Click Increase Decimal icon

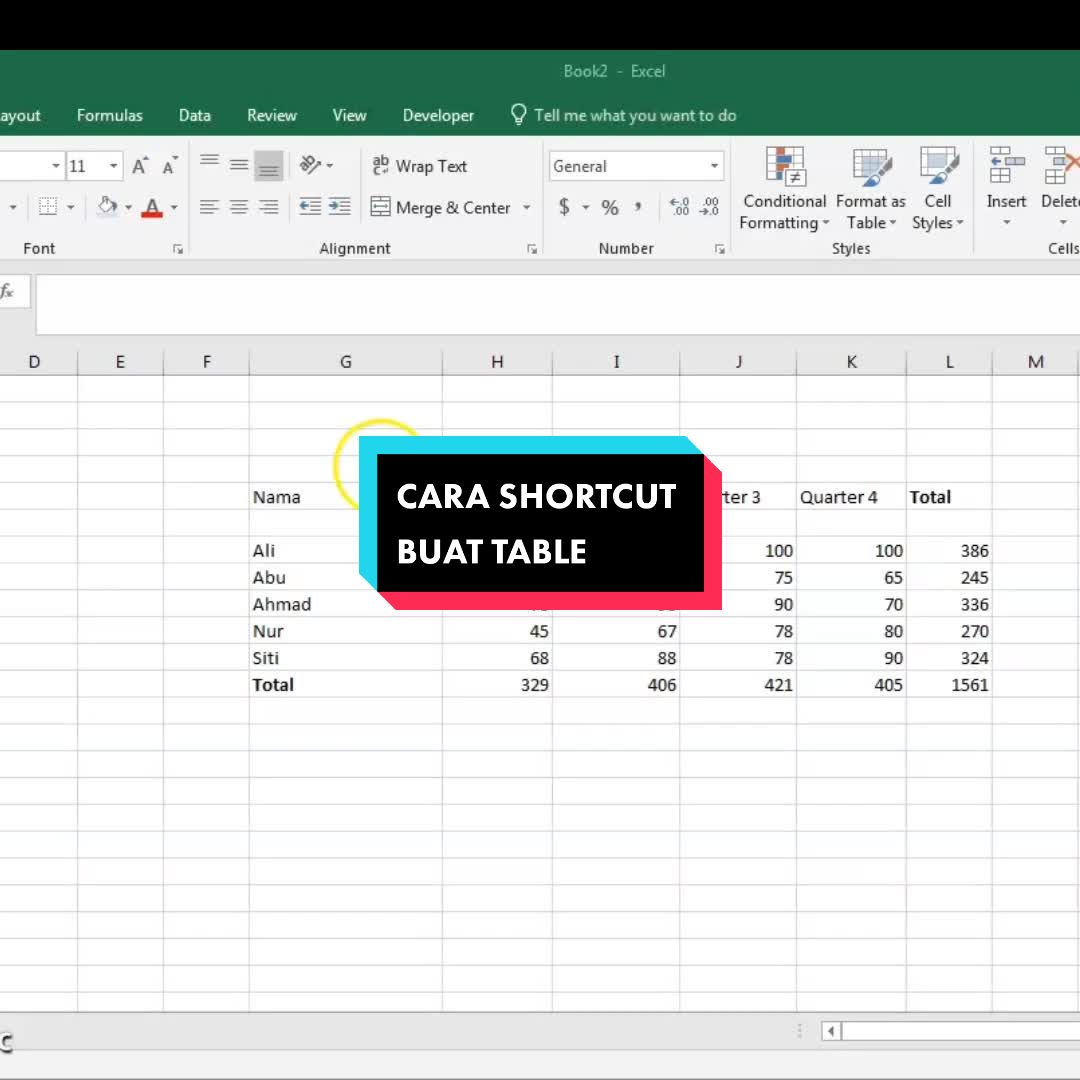tap(679, 207)
